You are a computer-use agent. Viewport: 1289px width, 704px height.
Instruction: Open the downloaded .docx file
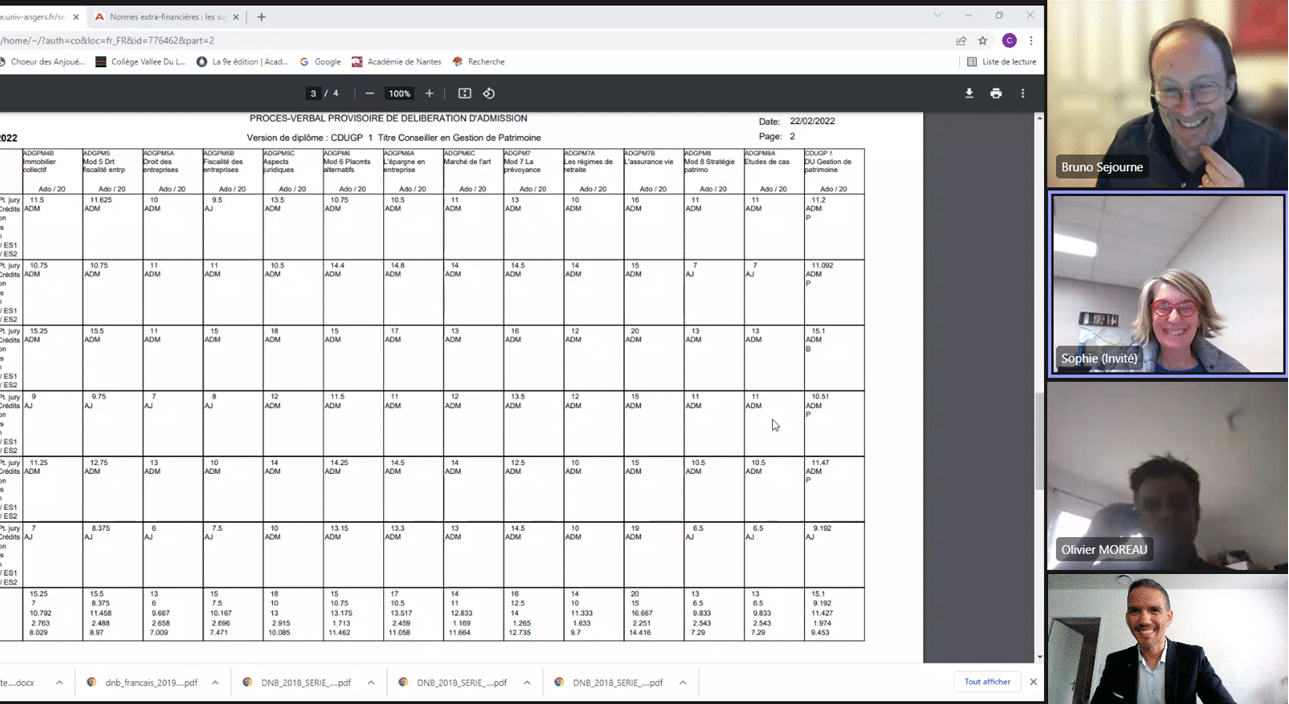point(20,682)
